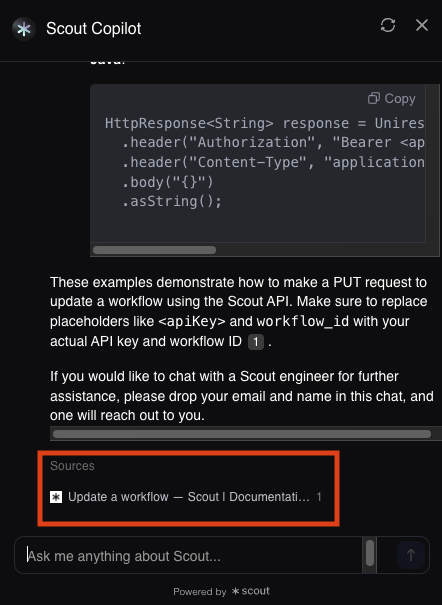Click the Scout Copilot title text
The image size is (442, 605).
click(x=94, y=29)
